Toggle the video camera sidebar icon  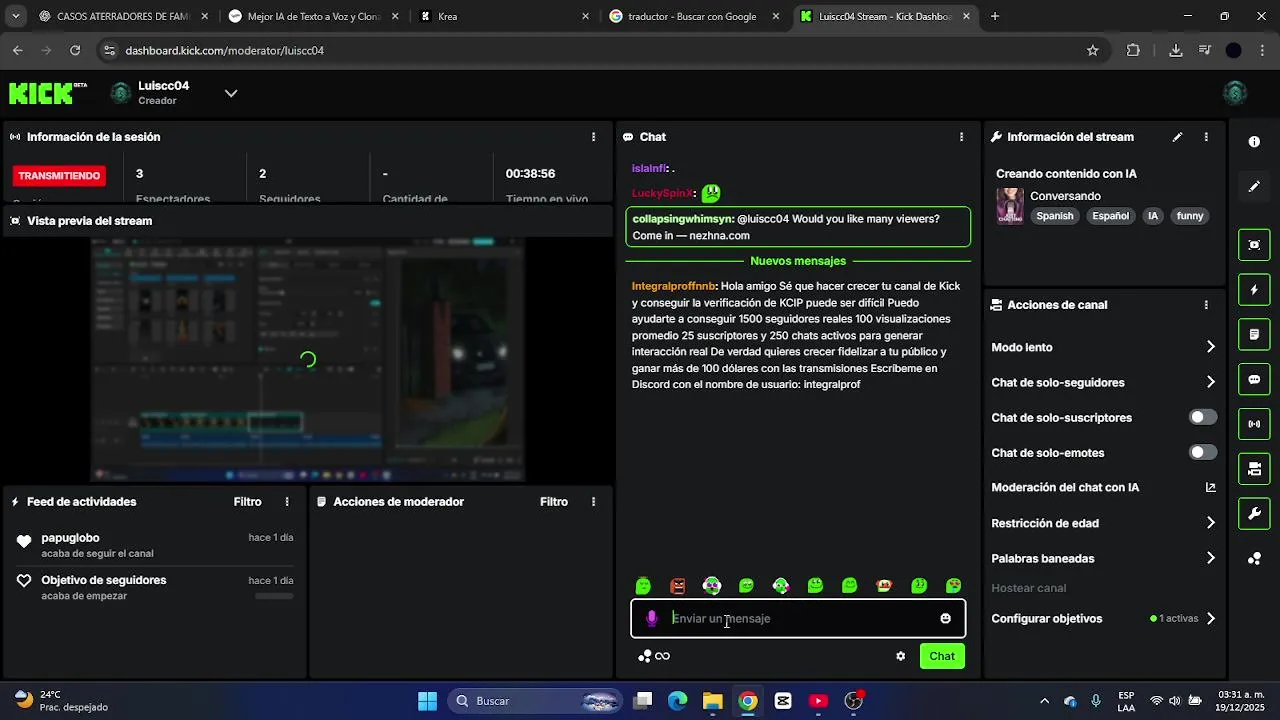click(1254, 469)
